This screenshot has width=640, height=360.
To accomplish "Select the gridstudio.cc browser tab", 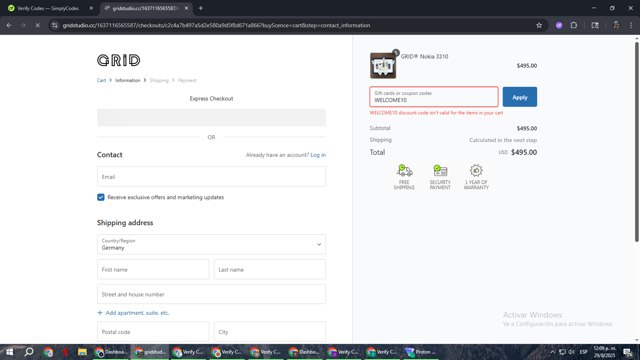I will [x=145, y=8].
